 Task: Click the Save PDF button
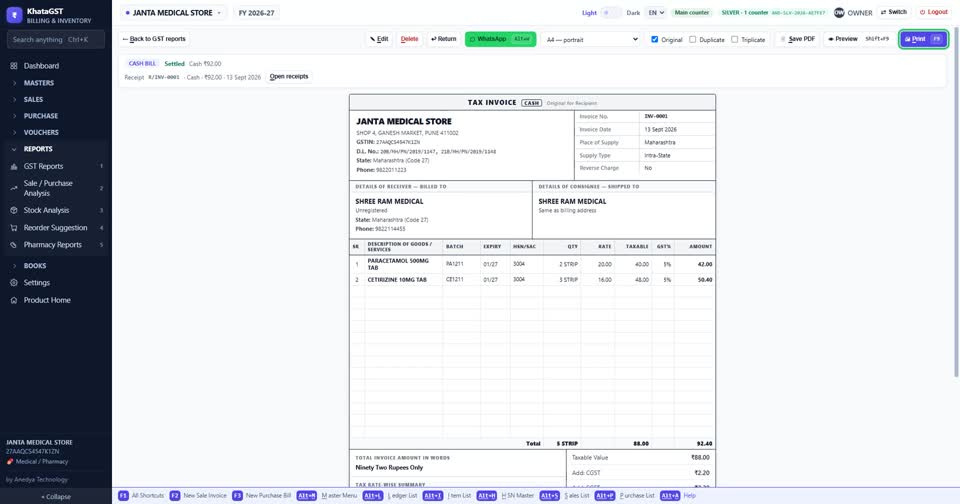coord(798,39)
